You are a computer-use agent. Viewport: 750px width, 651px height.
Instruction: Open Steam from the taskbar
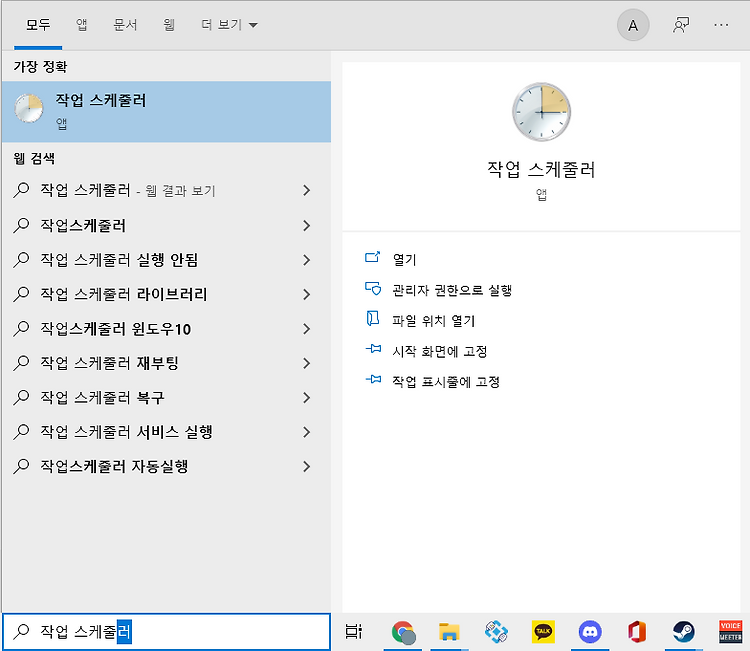[x=684, y=632]
